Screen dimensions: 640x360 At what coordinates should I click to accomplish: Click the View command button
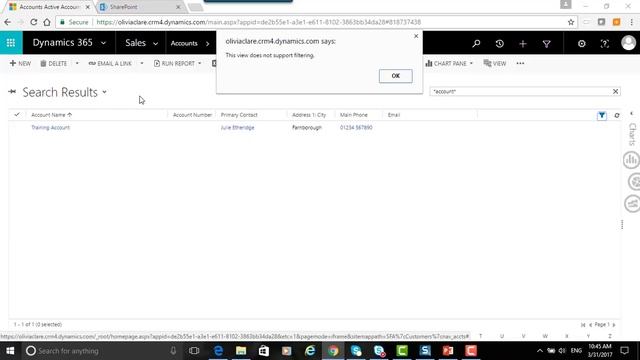pyautogui.click(x=495, y=63)
